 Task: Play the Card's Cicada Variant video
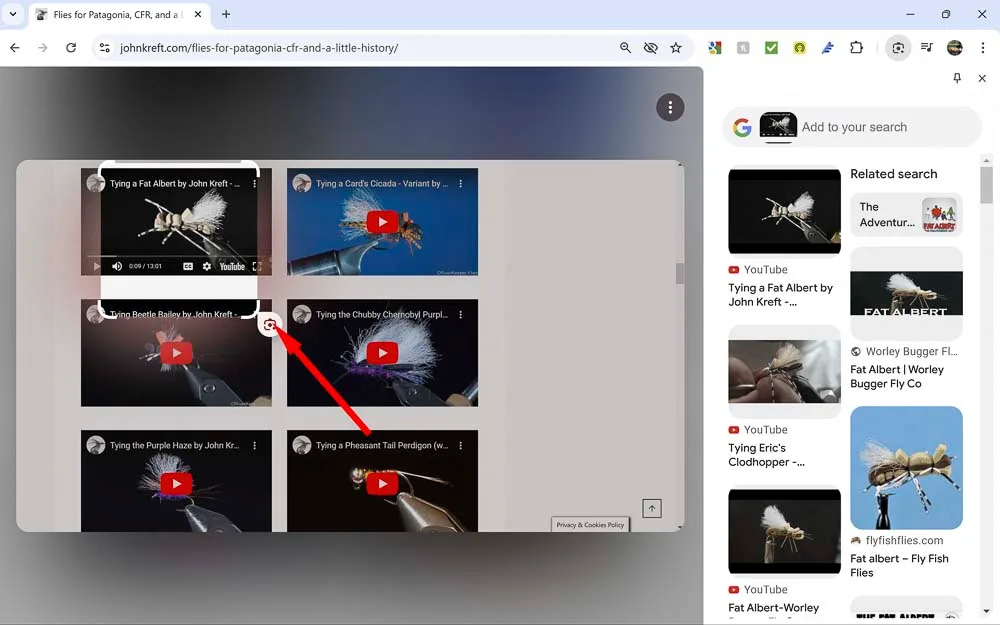click(383, 222)
